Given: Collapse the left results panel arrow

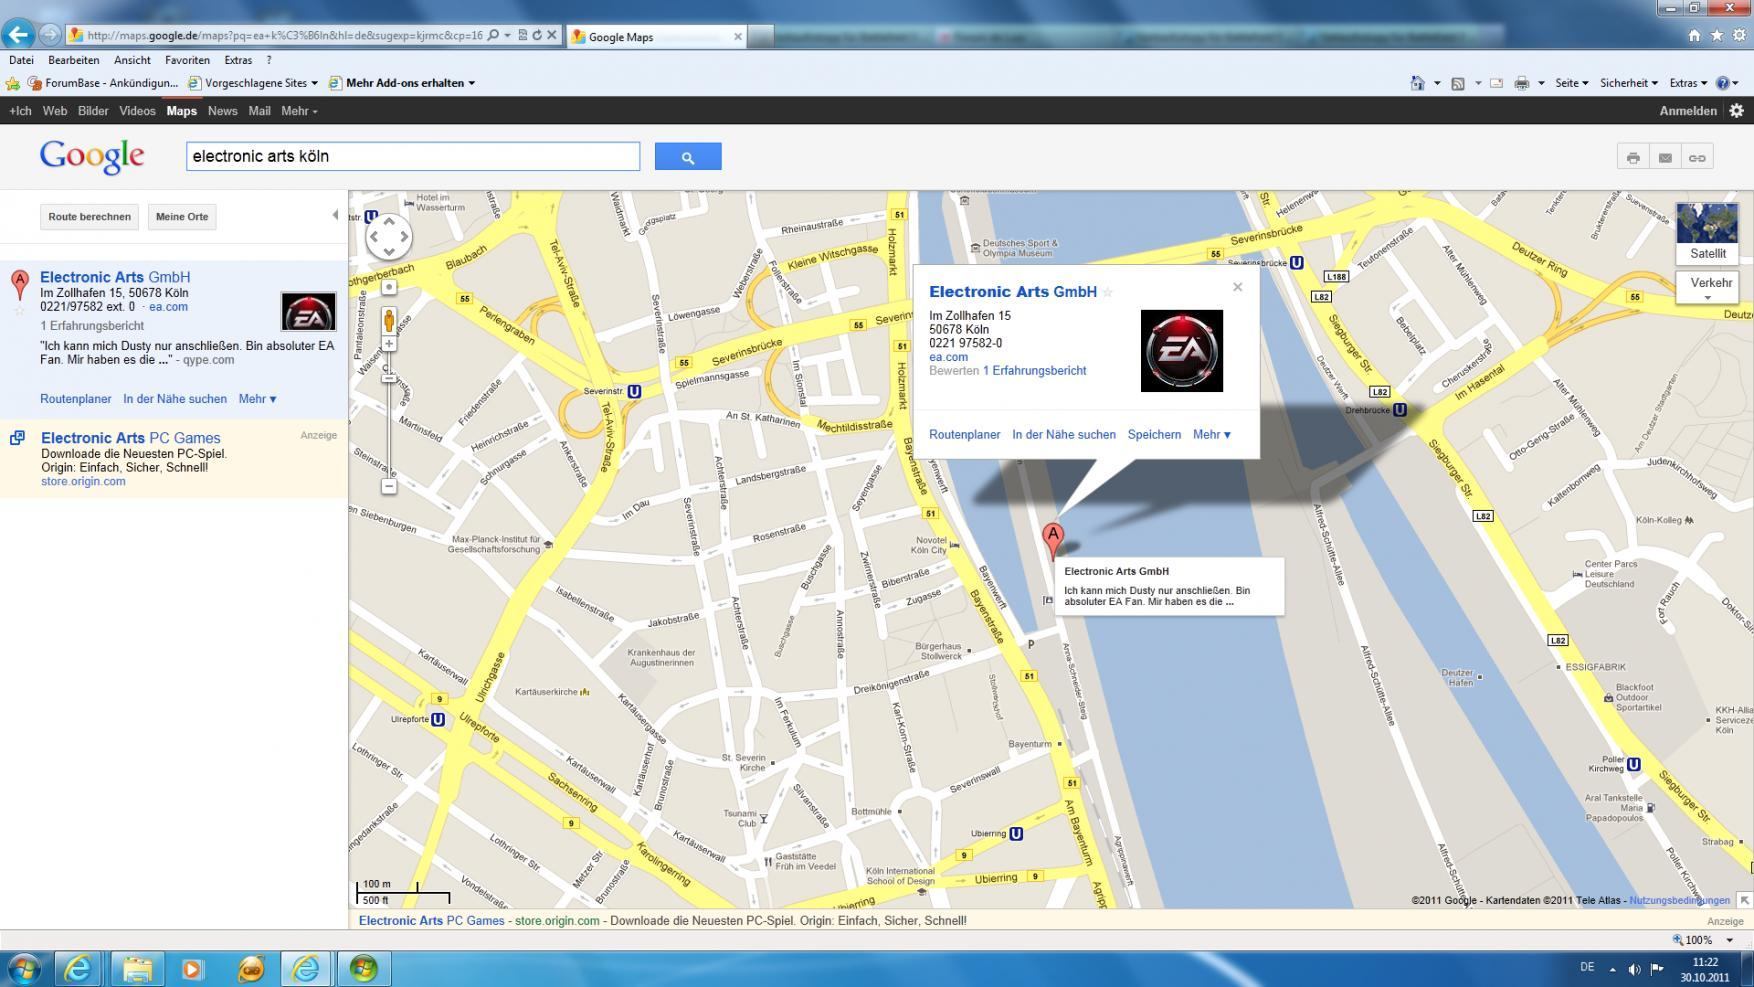Looking at the screenshot, I should 335,215.
